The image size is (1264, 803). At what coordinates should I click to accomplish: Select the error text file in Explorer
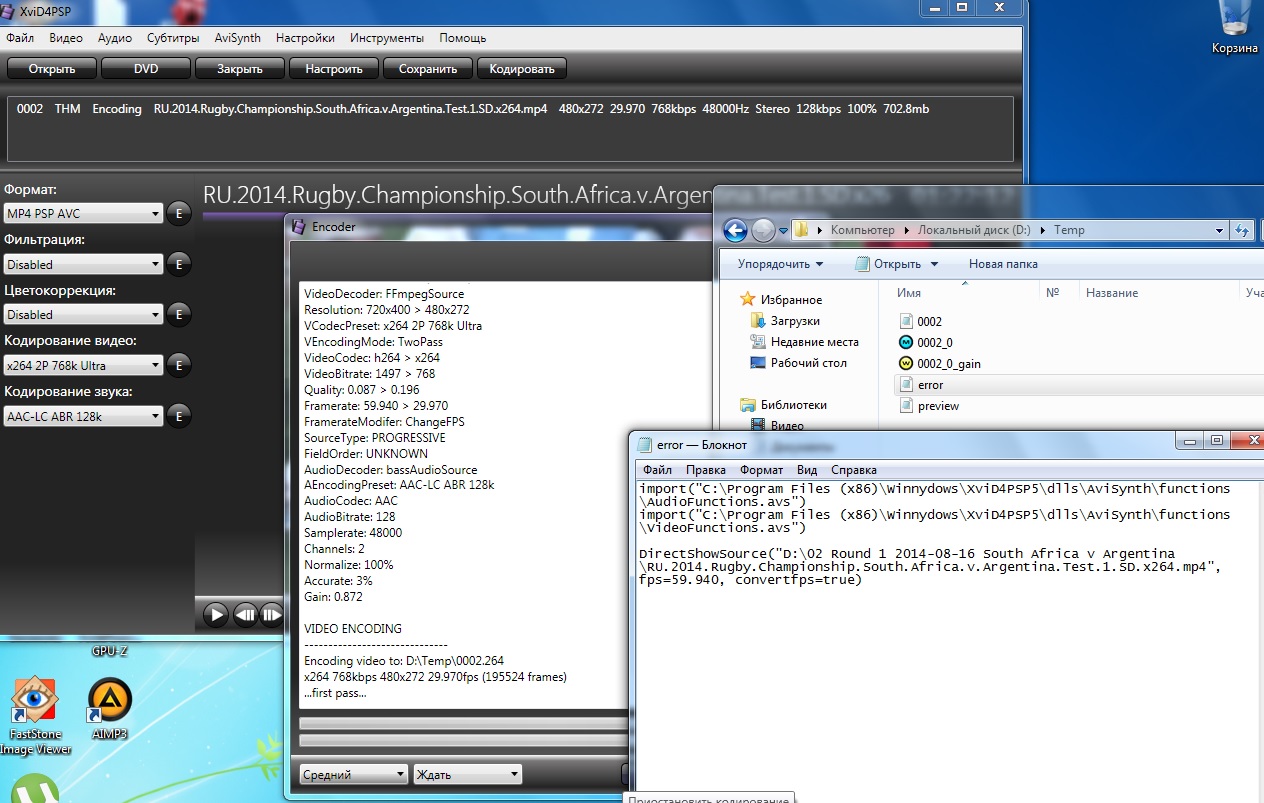(921, 385)
